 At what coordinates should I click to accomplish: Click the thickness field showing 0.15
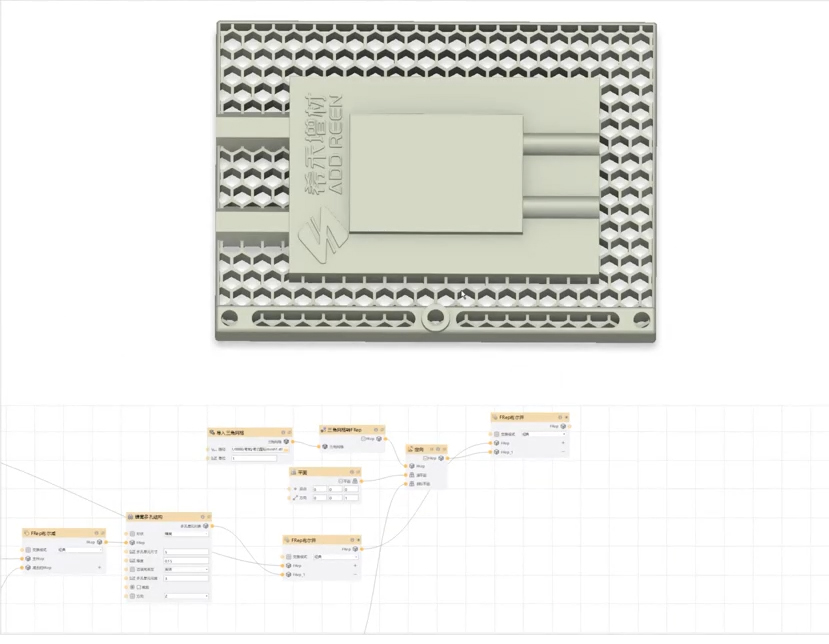(x=186, y=560)
